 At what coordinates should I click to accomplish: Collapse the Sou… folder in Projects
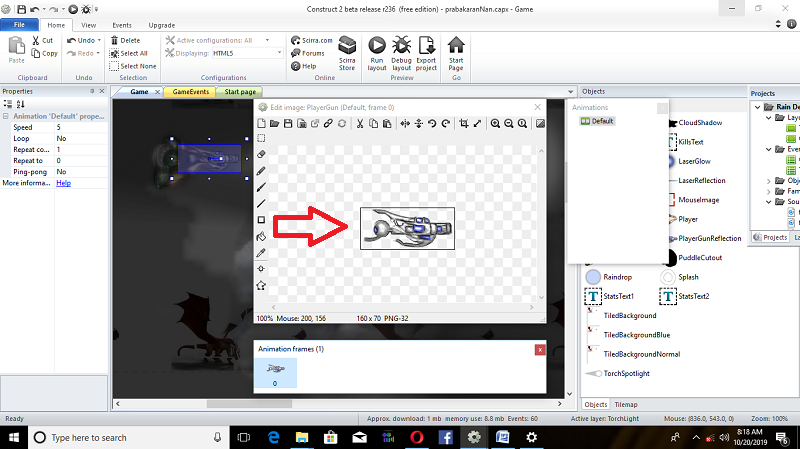click(x=769, y=202)
